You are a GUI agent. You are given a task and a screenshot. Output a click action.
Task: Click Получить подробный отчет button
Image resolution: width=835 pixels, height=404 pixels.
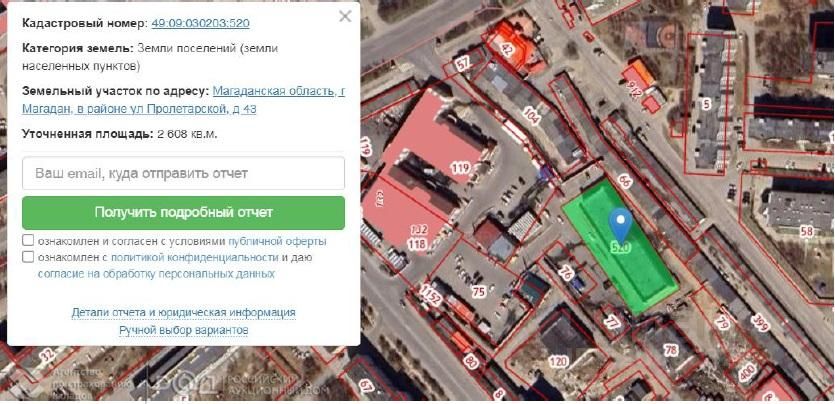[184, 212]
